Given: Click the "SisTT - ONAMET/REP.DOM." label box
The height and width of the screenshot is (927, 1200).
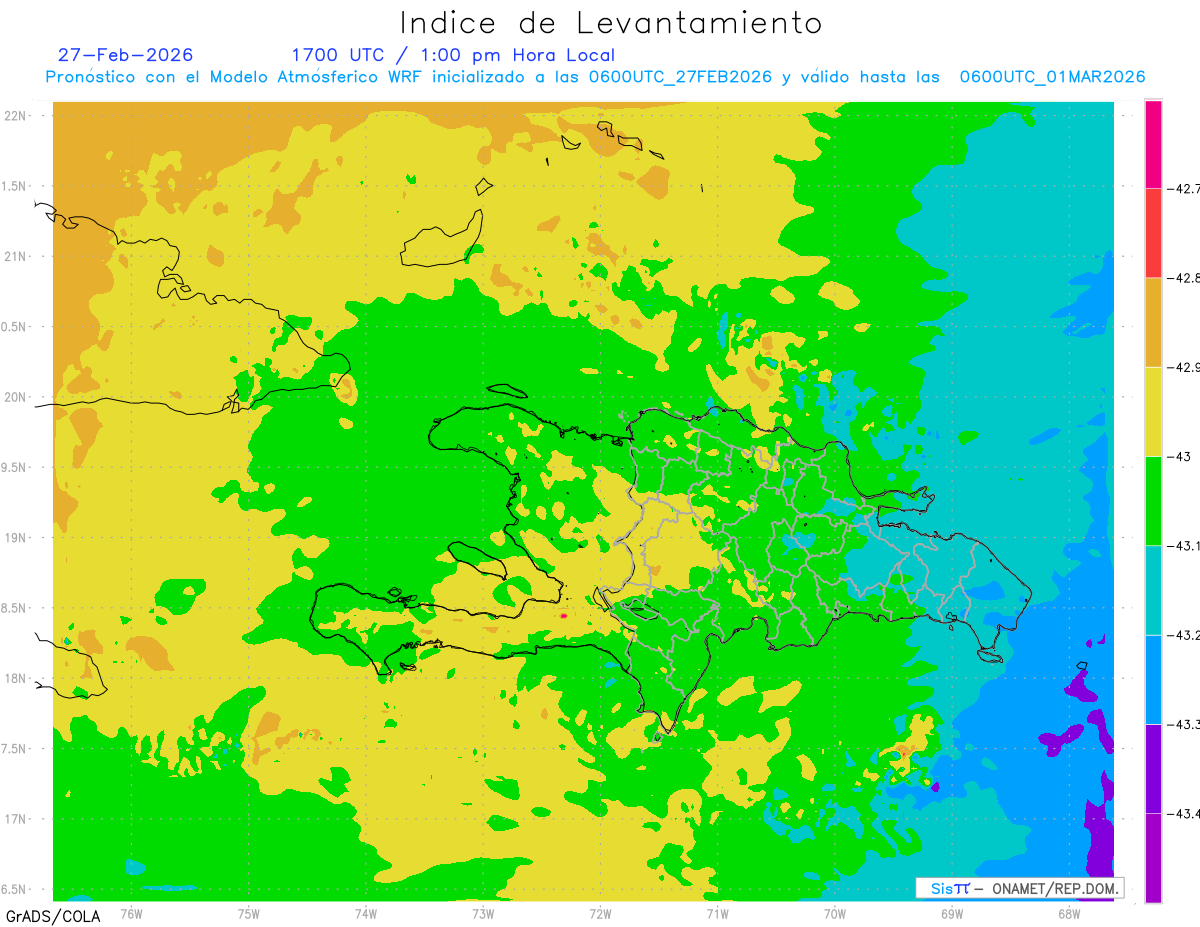Looking at the screenshot, I should pos(1019,888).
